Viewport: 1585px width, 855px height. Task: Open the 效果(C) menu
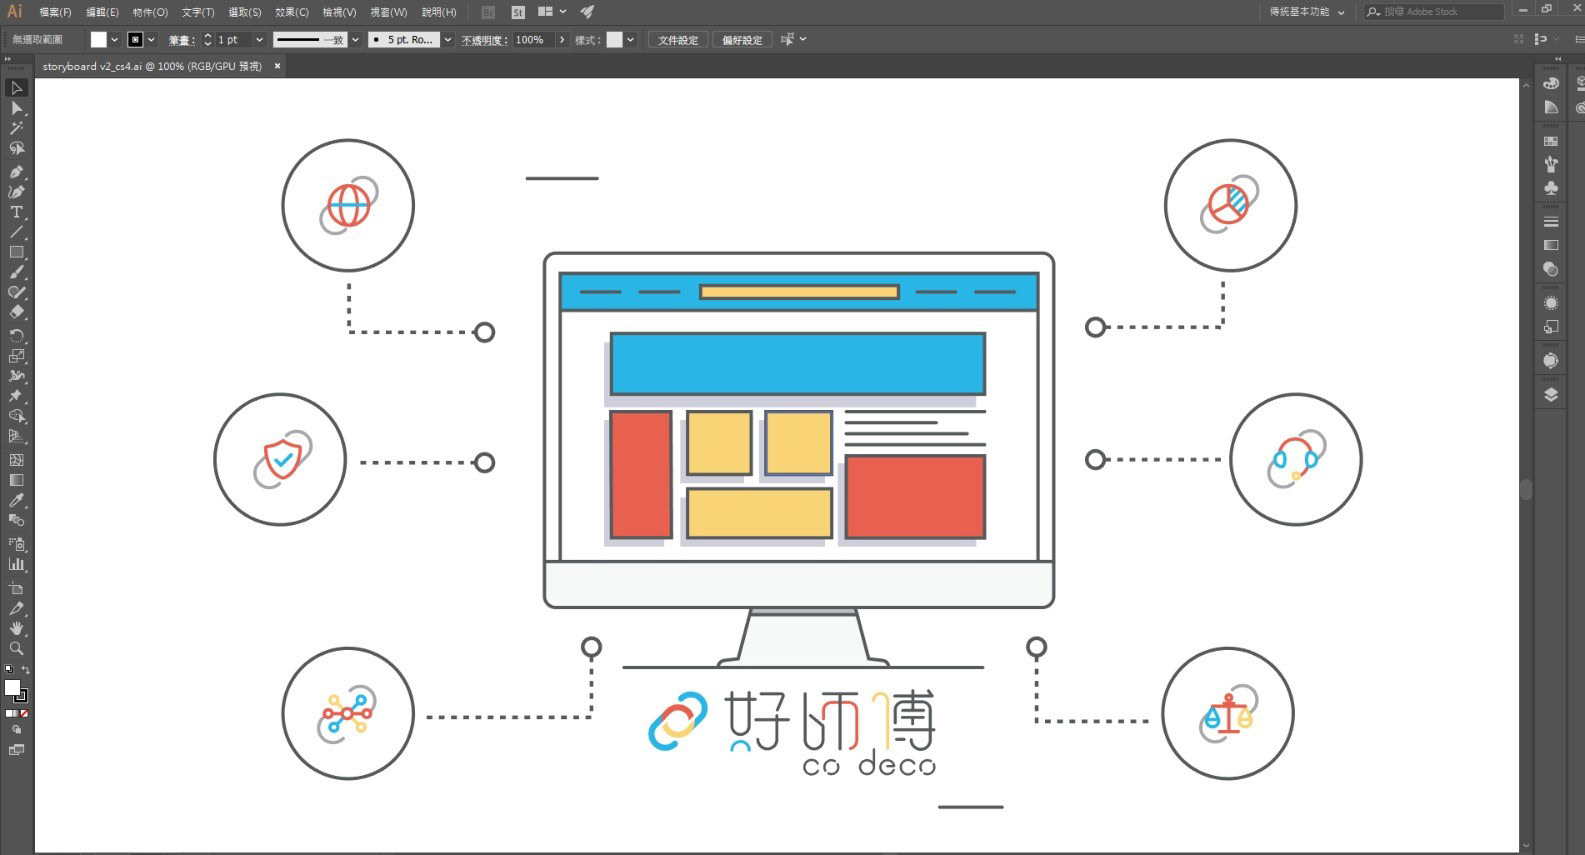[291, 12]
